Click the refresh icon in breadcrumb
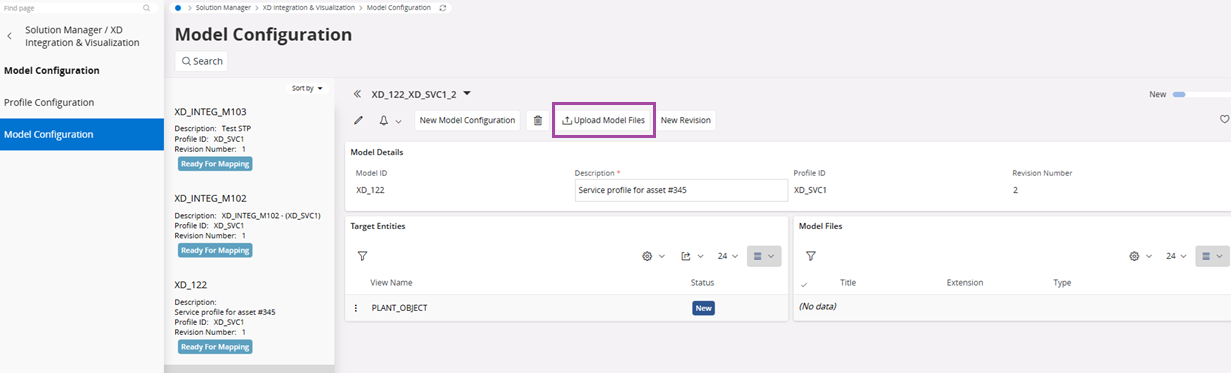The height and width of the screenshot is (373, 1231). (x=443, y=7)
